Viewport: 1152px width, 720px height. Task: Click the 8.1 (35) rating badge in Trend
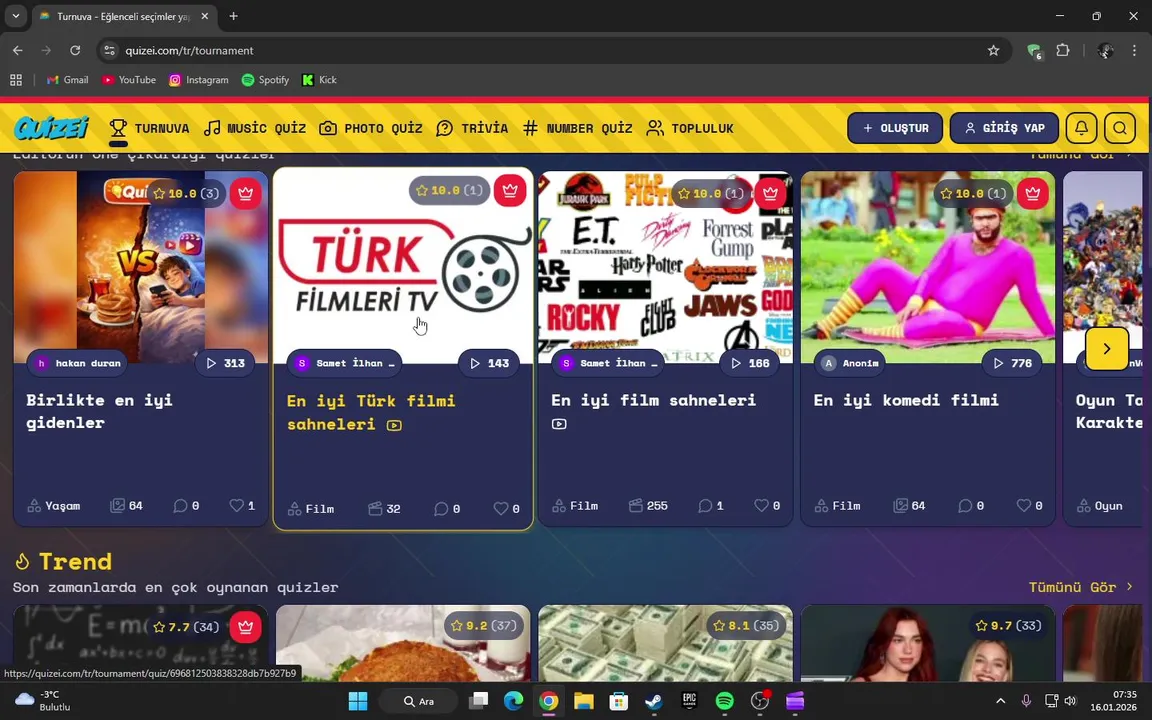tap(746, 625)
